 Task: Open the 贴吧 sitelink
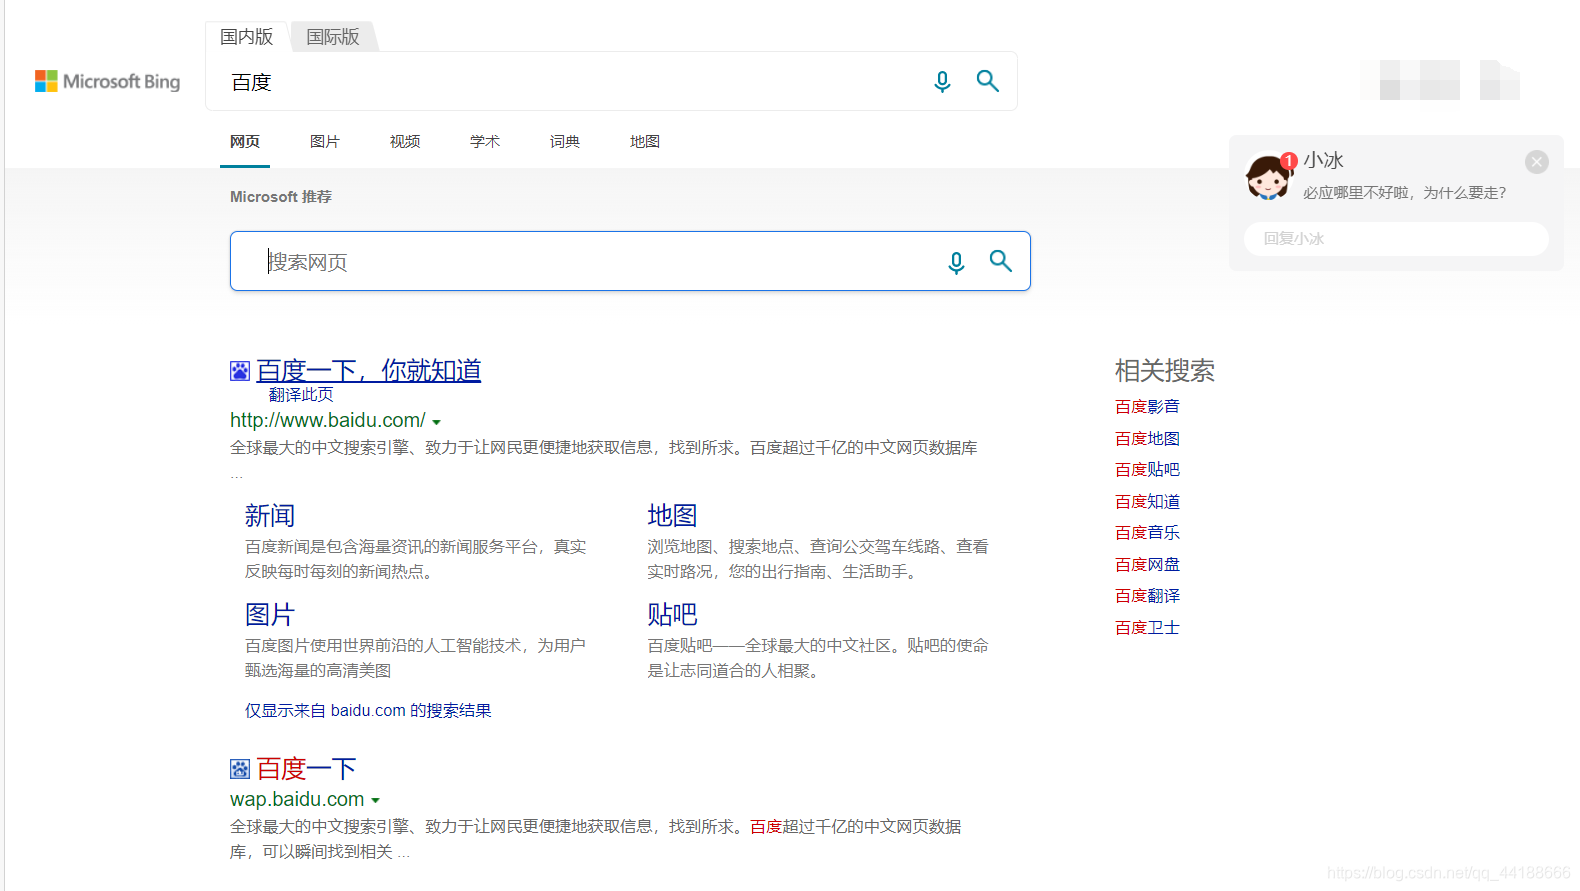click(x=672, y=615)
